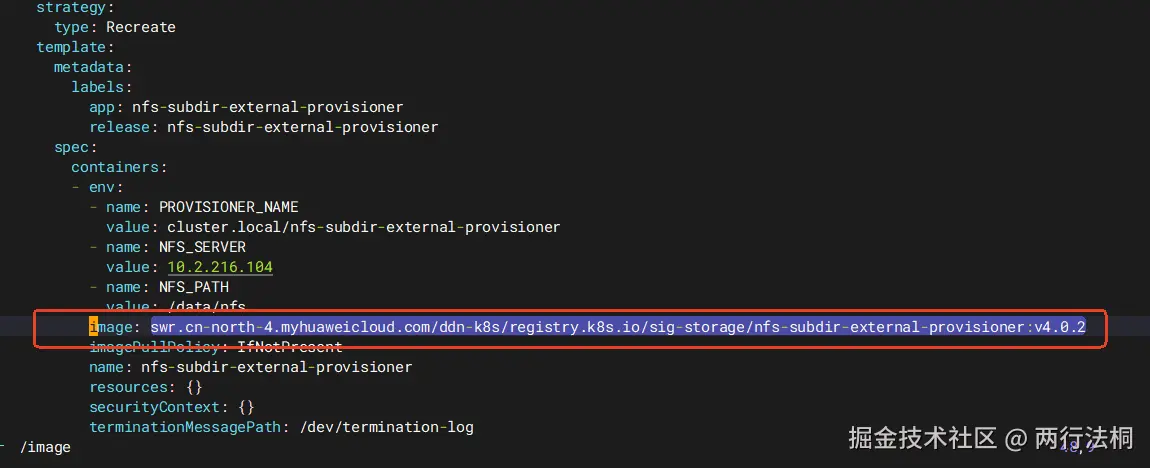Click the /image search command line

click(45, 447)
